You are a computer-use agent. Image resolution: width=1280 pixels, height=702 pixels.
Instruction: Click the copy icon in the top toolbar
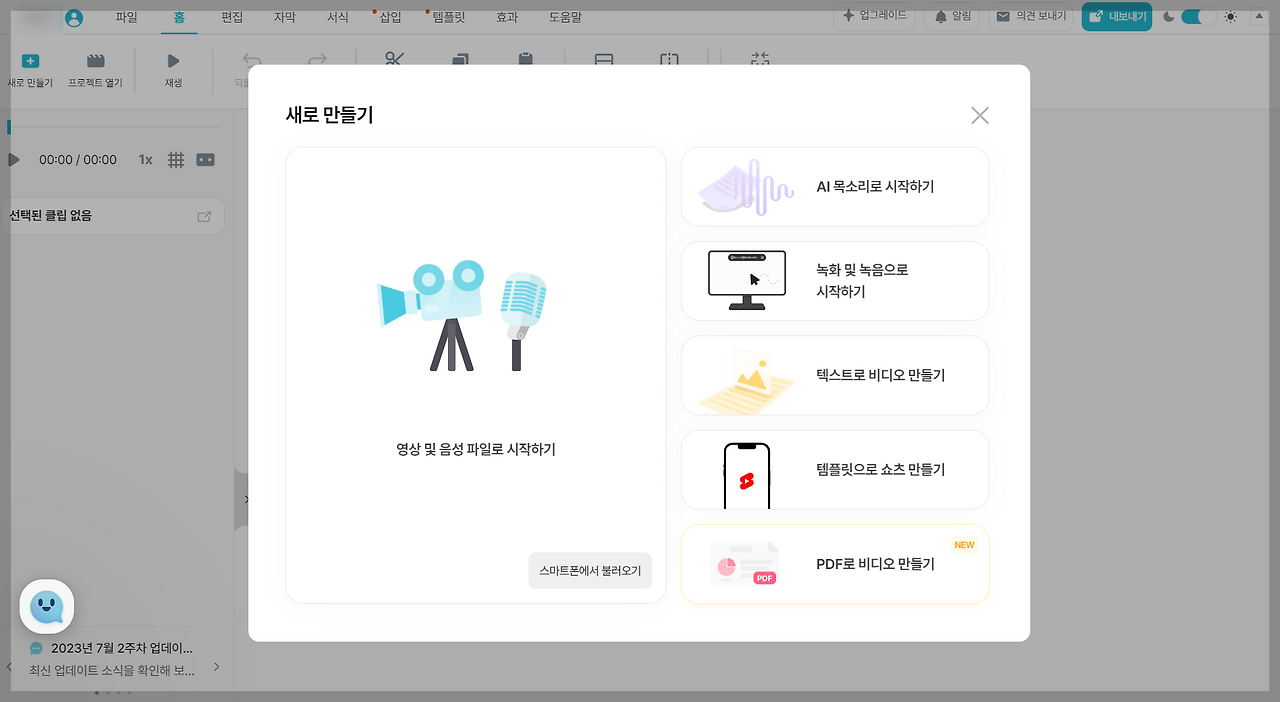(x=459, y=60)
